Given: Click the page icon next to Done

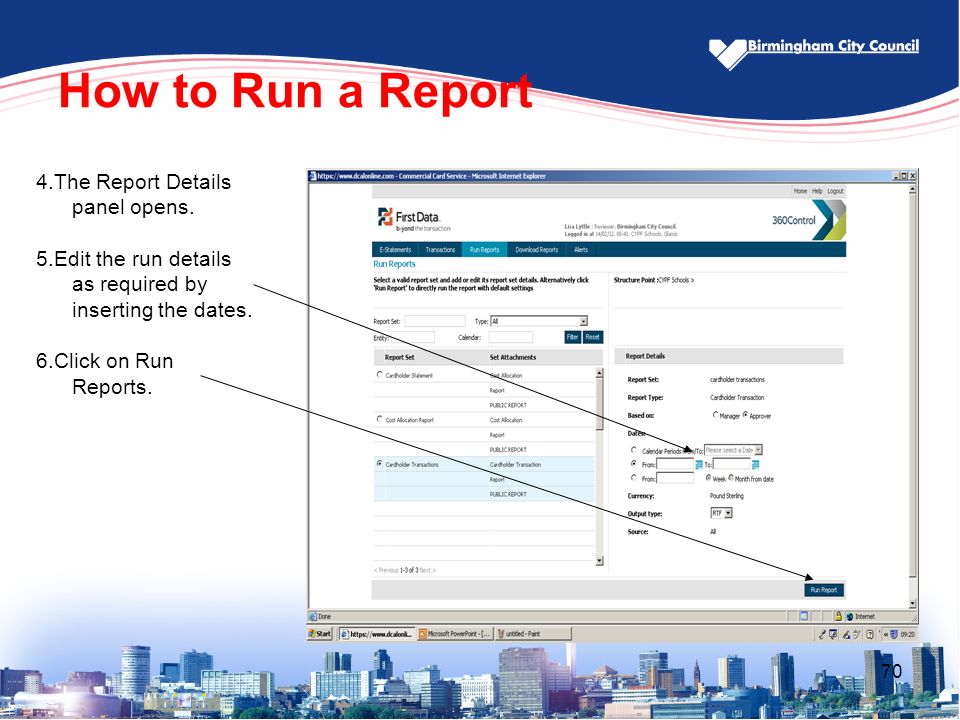Looking at the screenshot, I should (x=313, y=617).
